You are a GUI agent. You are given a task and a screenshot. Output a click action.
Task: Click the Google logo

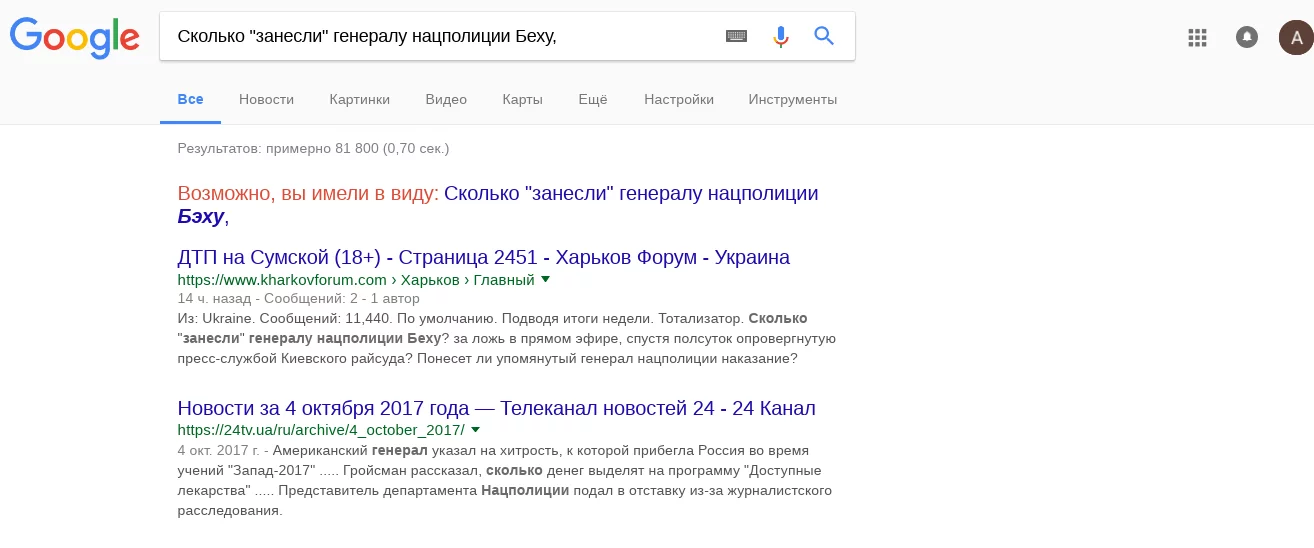[x=75, y=37]
